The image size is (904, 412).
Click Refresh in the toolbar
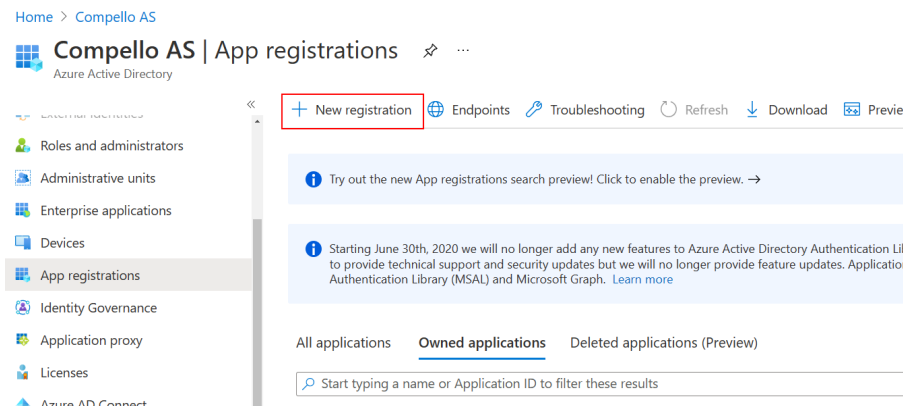pos(694,110)
